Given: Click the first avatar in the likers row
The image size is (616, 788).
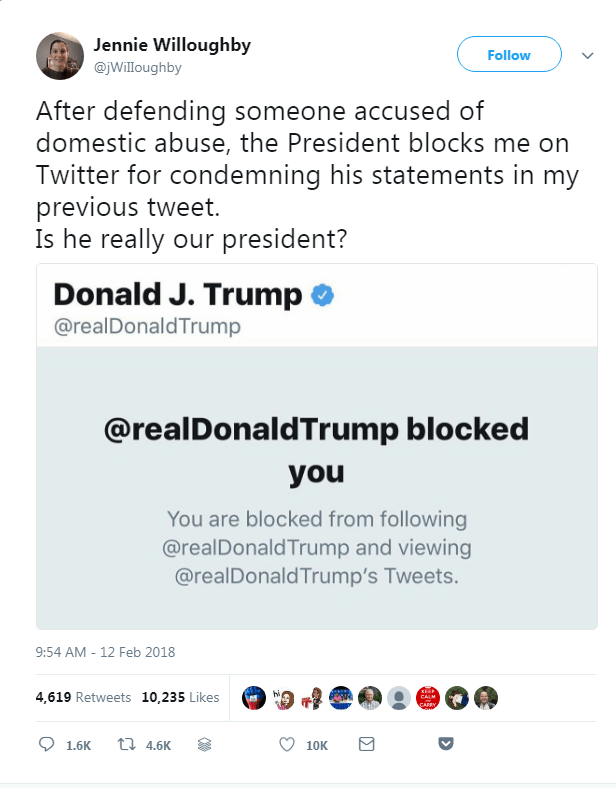Looking at the screenshot, I should coord(254,697).
